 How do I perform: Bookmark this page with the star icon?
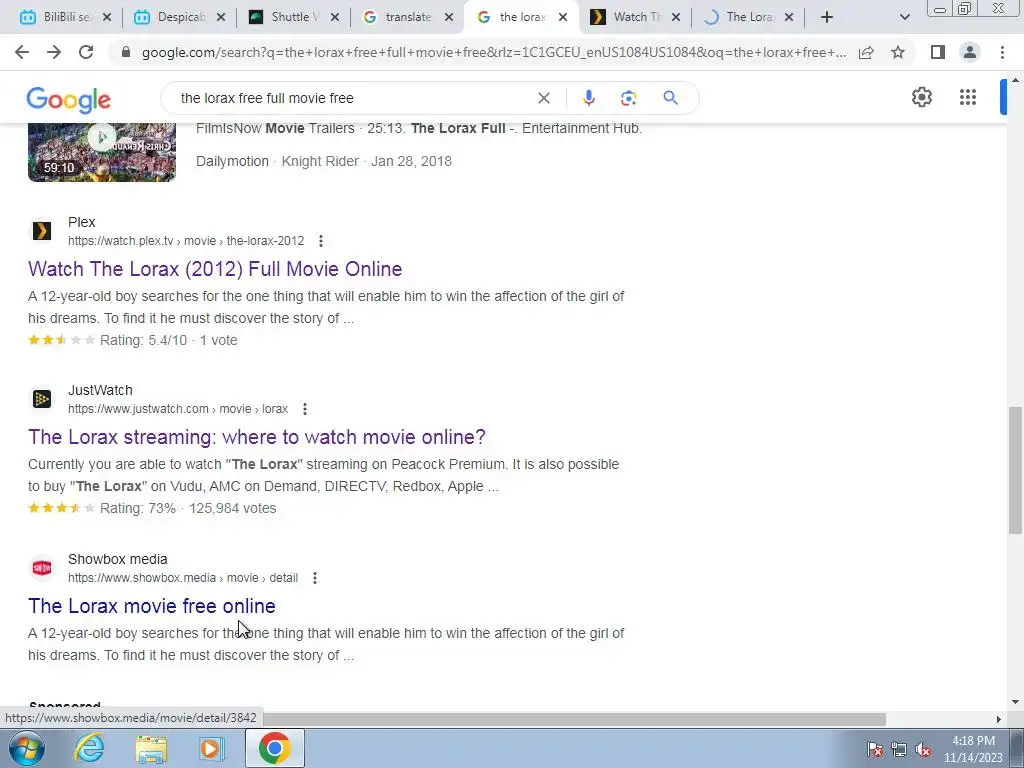898,52
